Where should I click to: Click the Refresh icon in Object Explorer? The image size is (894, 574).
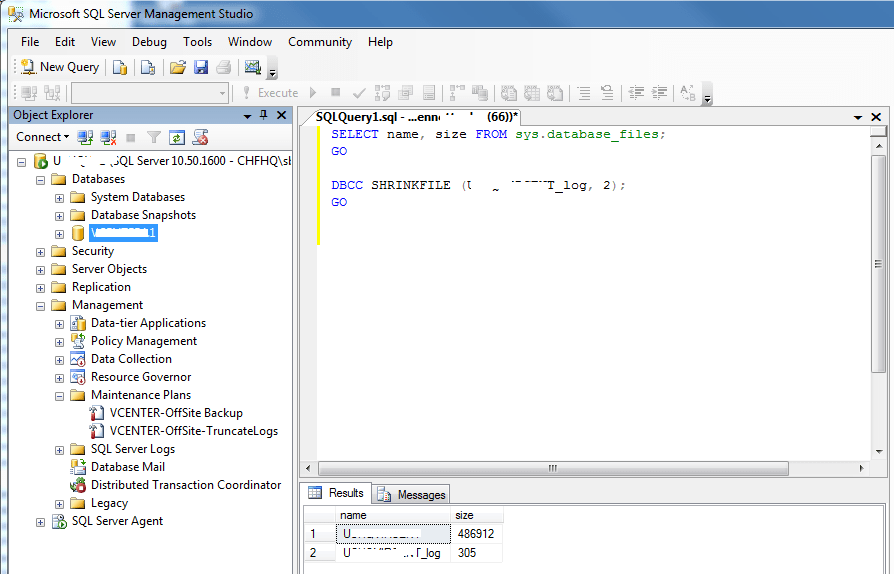click(x=177, y=137)
